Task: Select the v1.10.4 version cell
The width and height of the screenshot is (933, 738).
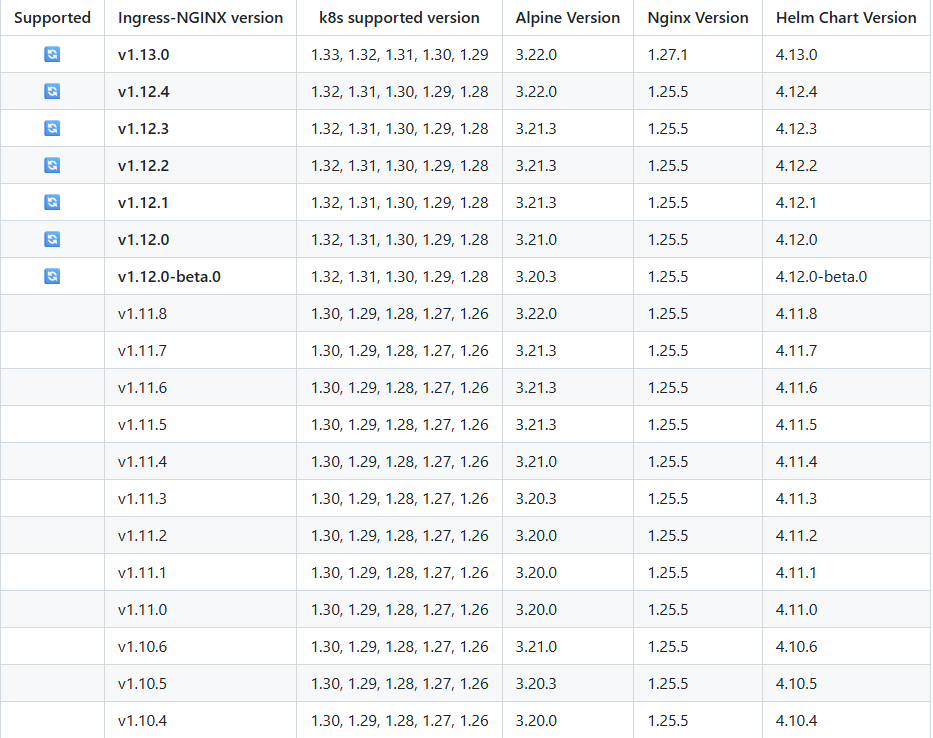Action: click(142, 721)
